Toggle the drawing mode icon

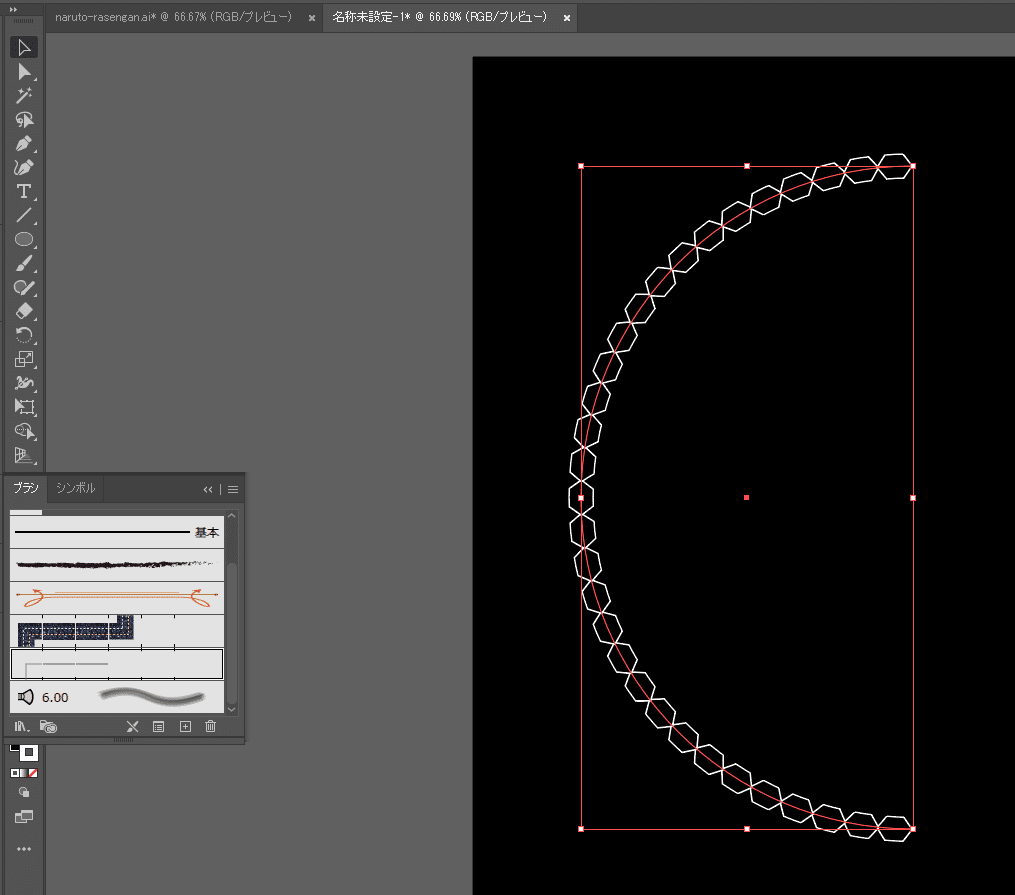[x=24, y=792]
